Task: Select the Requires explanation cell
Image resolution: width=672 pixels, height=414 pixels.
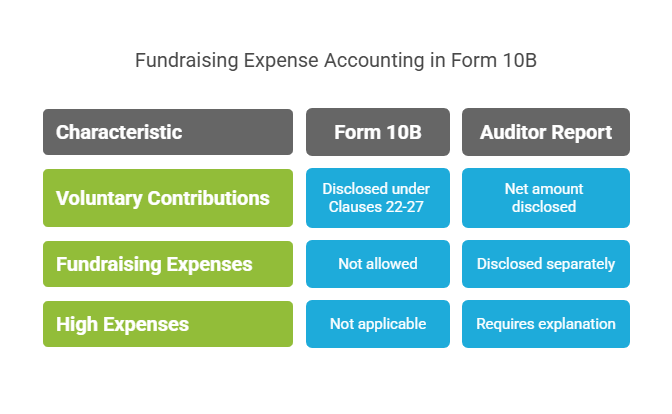Action: [x=546, y=324]
